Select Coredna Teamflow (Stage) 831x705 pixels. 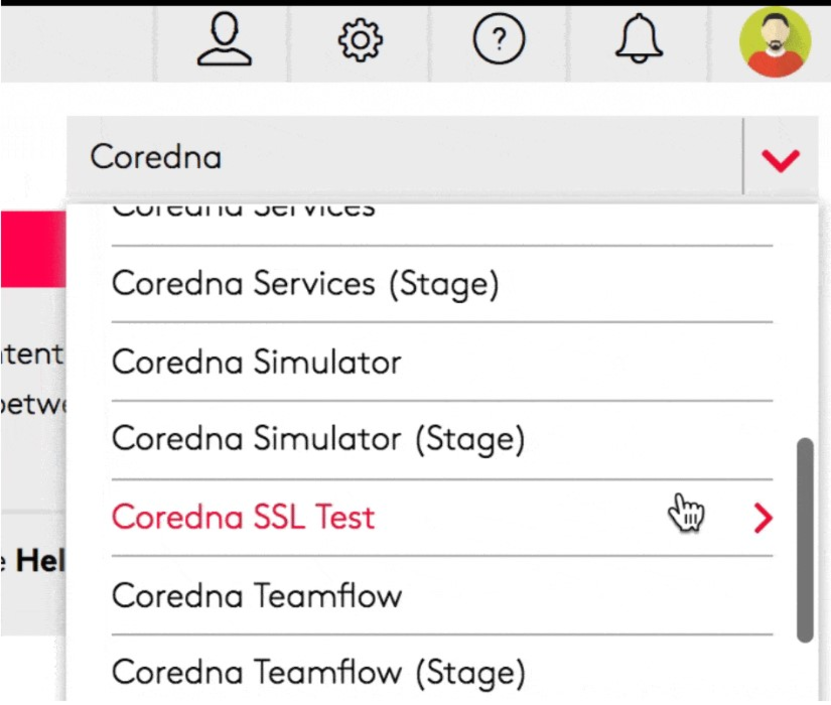(x=442, y=672)
